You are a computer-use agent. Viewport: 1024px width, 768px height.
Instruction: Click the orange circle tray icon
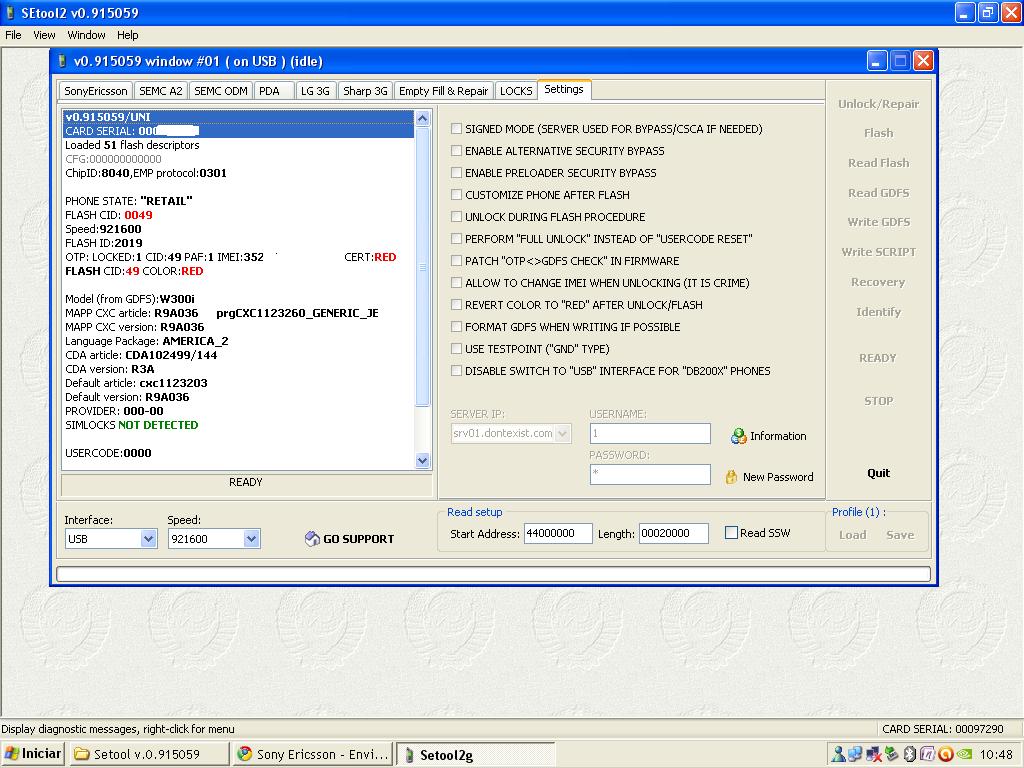click(946, 755)
